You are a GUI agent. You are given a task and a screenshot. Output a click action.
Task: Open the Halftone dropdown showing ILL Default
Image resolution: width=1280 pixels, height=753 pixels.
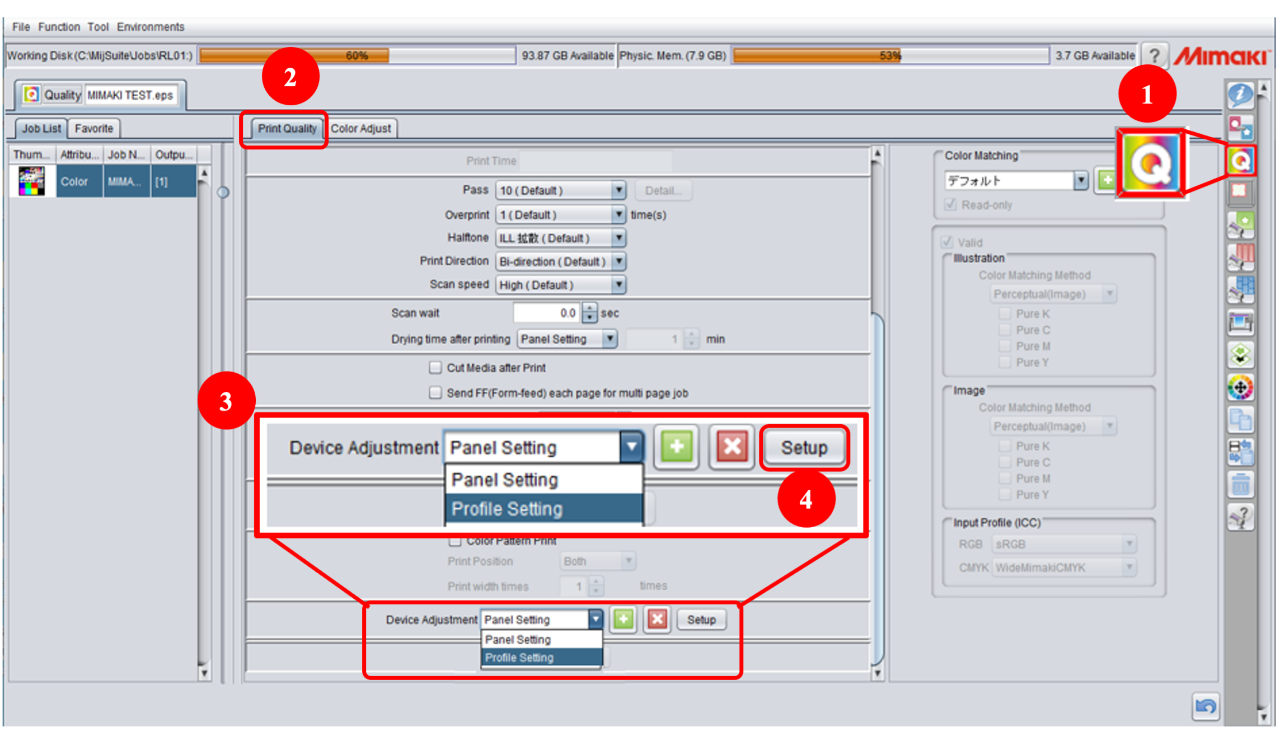pos(618,237)
